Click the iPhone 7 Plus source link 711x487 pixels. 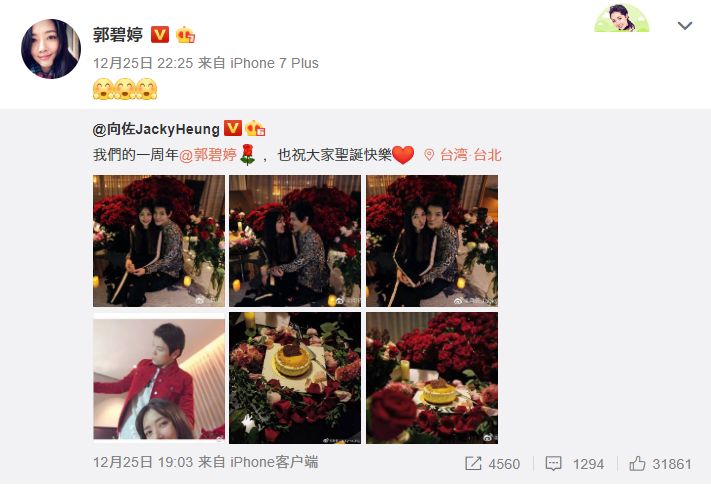pyautogui.click(x=274, y=63)
